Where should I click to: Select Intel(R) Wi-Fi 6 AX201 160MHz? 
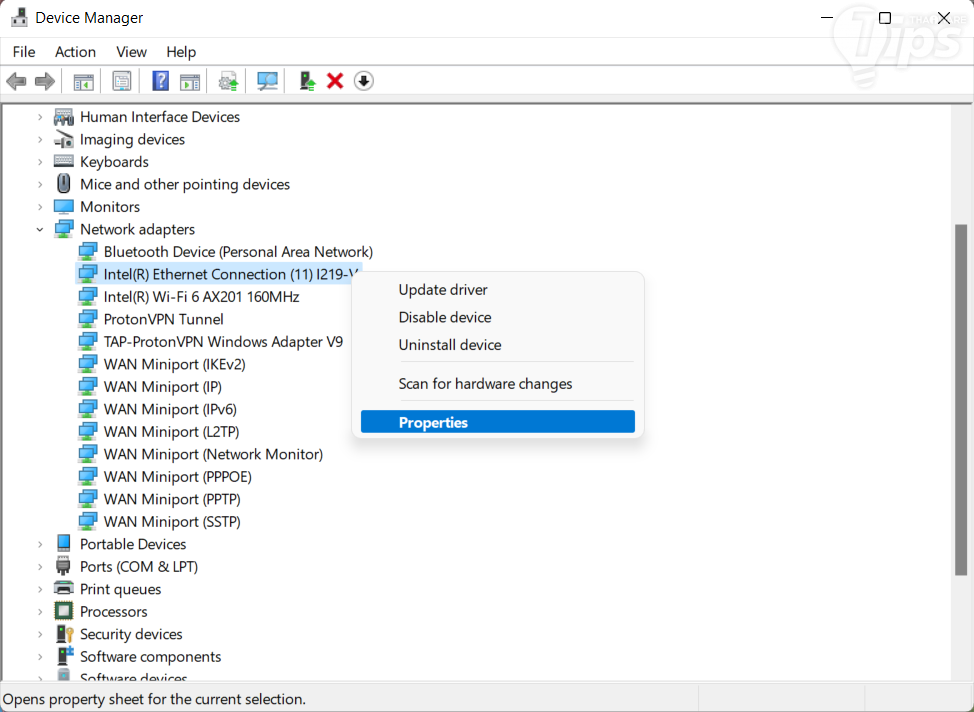(201, 296)
